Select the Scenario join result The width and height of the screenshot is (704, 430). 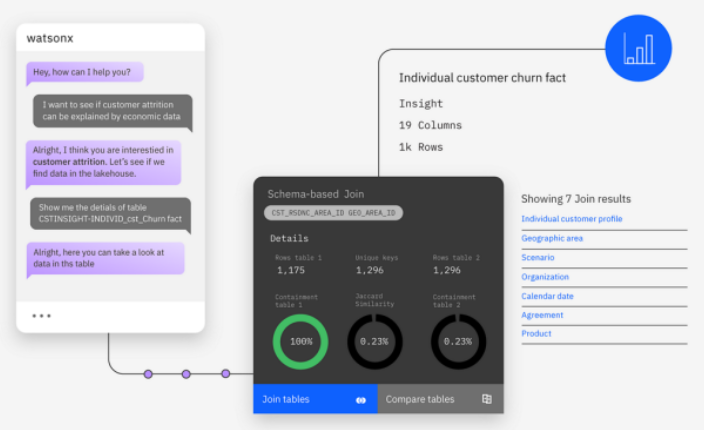[x=538, y=257]
